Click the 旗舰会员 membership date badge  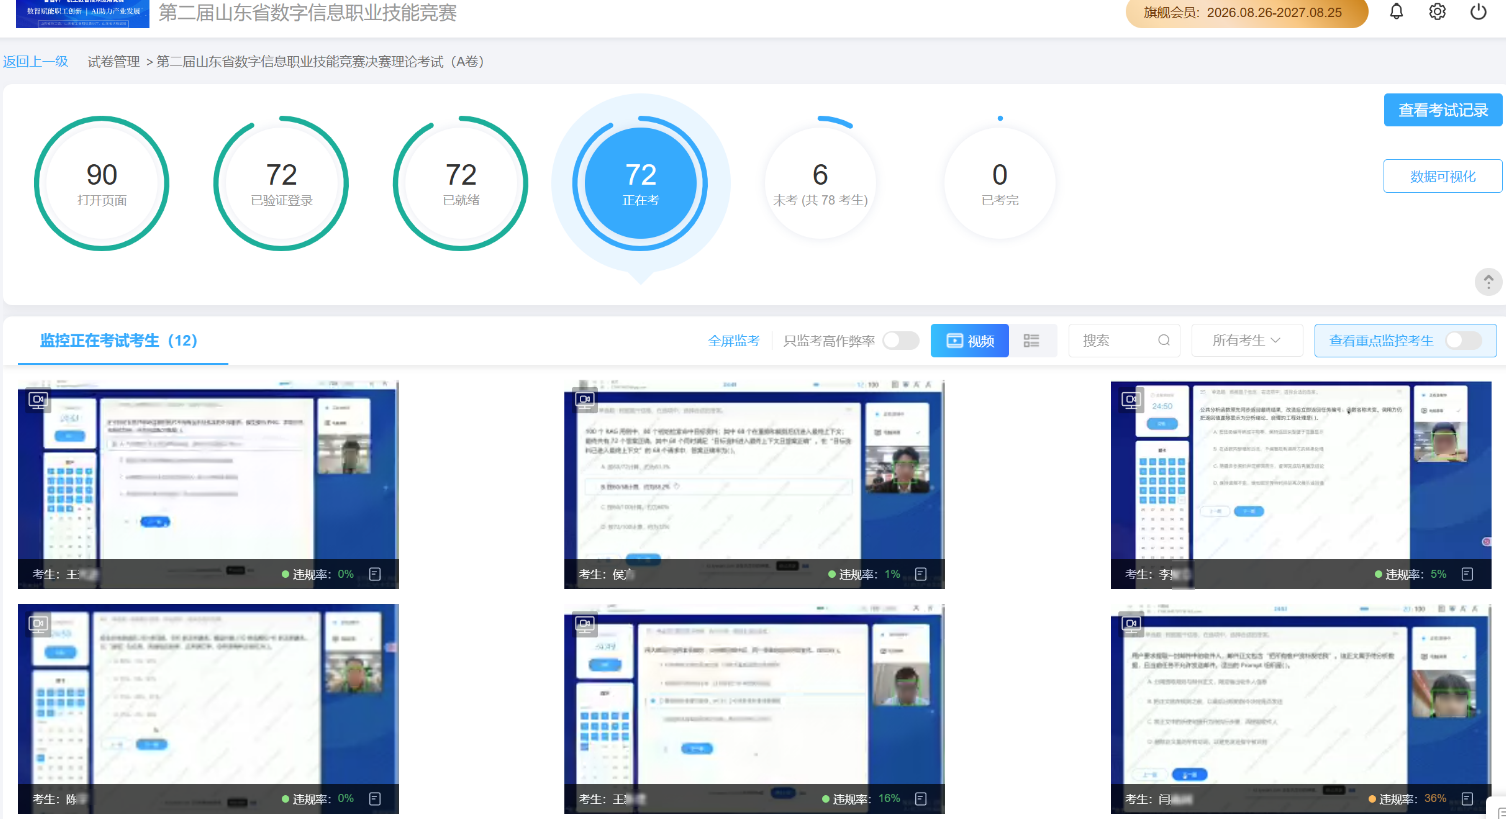point(1247,13)
